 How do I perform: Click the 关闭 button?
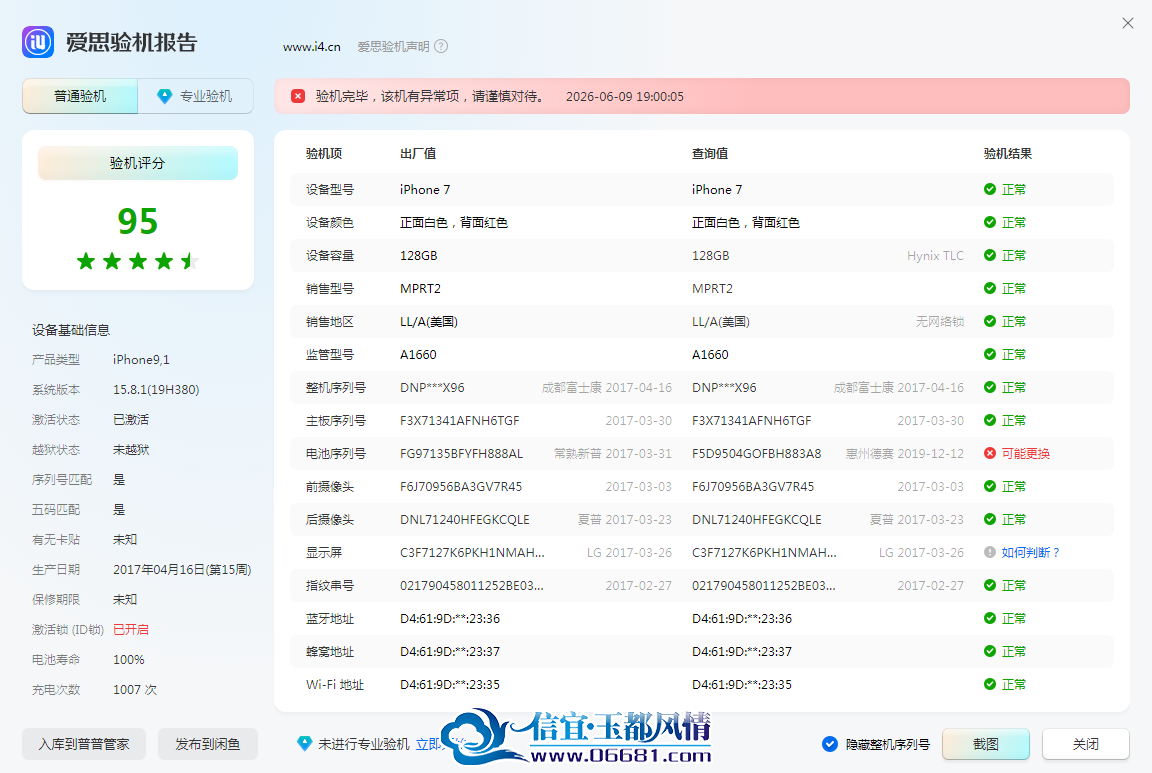click(x=1085, y=744)
